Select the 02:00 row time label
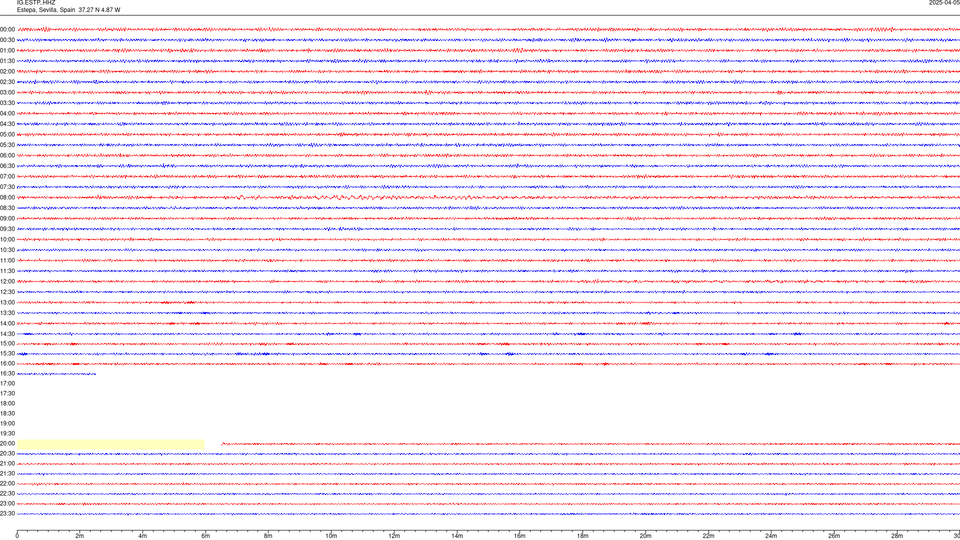 (7, 71)
